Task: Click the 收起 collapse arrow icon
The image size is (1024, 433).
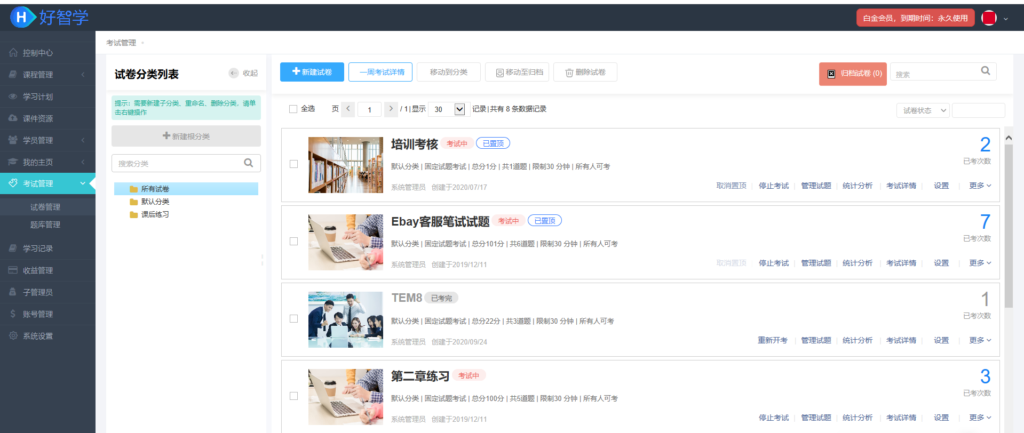Action: tap(234, 73)
